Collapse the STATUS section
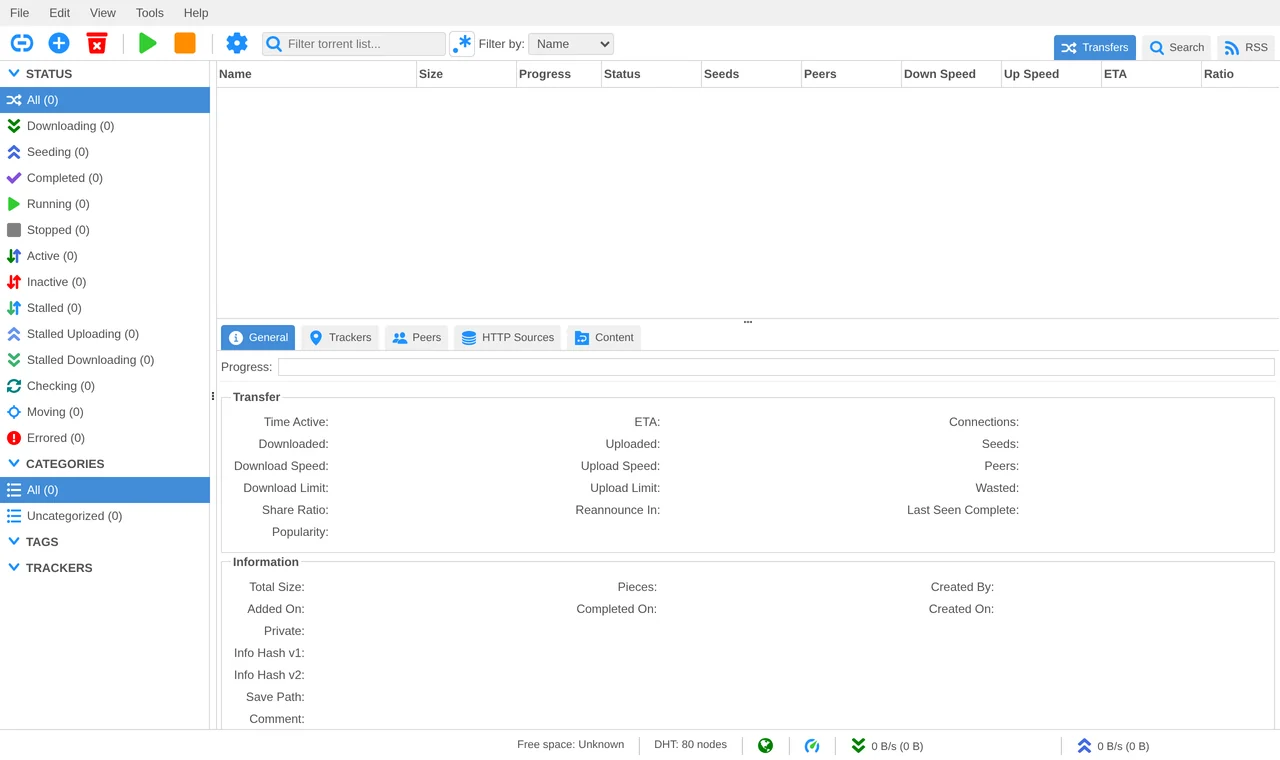The width and height of the screenshot is (1280, 760). pos(14,74)
